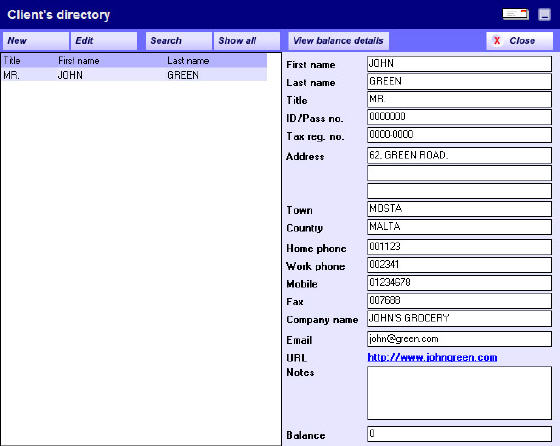The image size is (560, 446).
Task: Open the Search clients function
Action: [x=179, y=41]
